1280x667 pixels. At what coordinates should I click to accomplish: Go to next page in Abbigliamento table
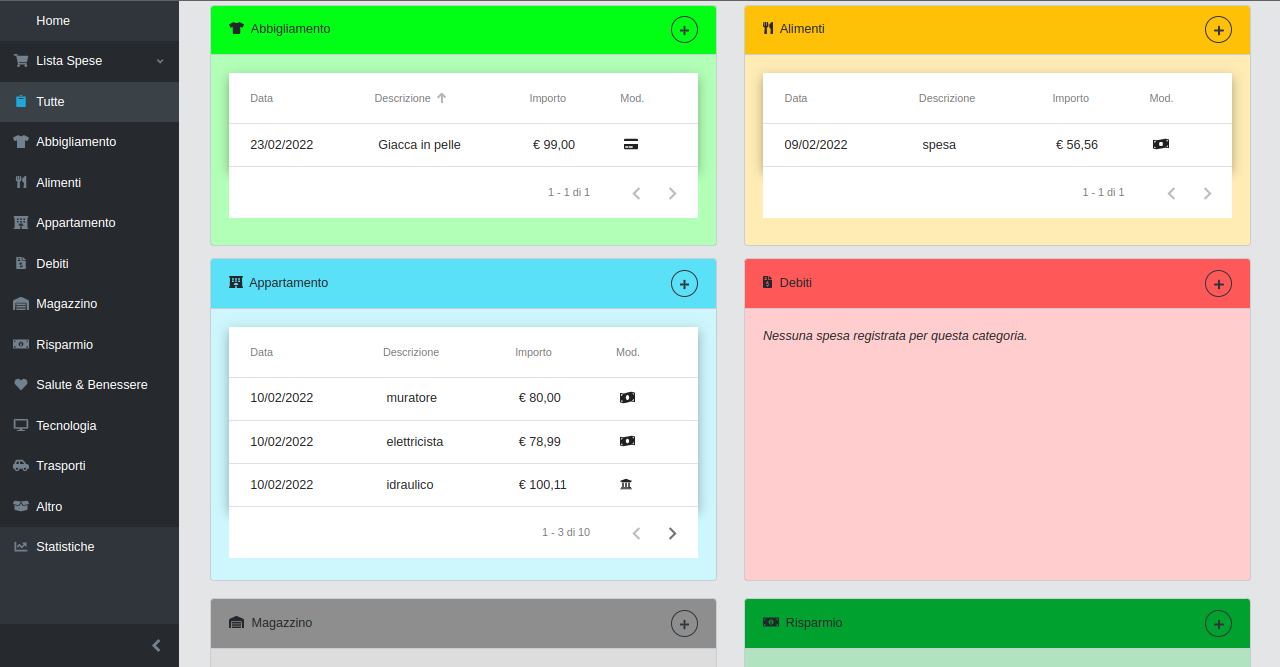point(672,193)
